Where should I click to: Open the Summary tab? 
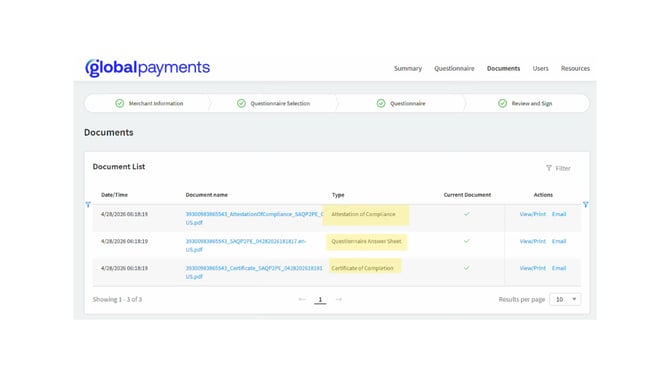408,68
